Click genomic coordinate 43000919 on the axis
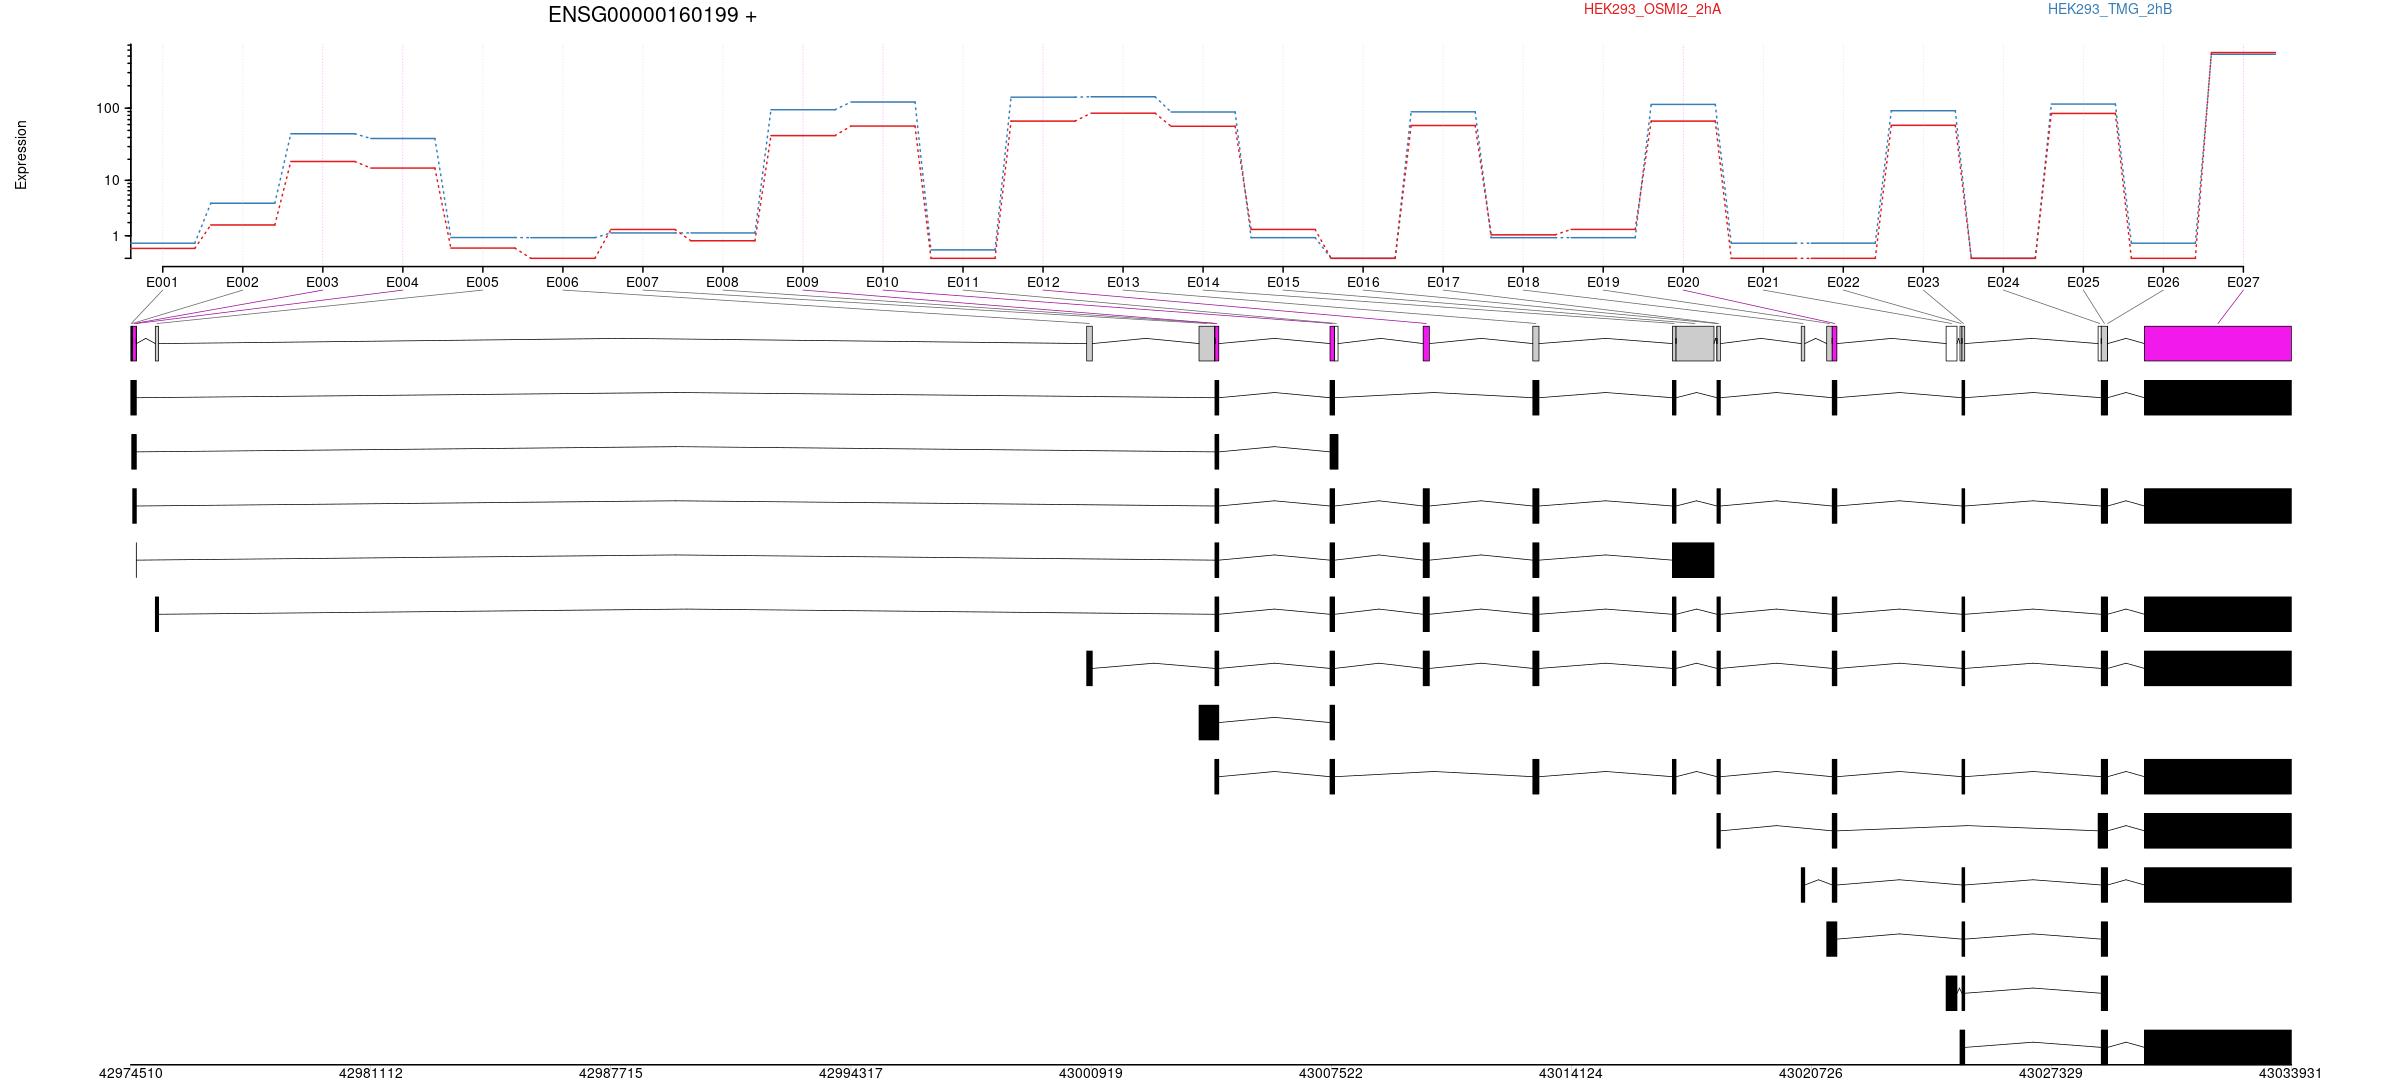 coord(1091,1073)
